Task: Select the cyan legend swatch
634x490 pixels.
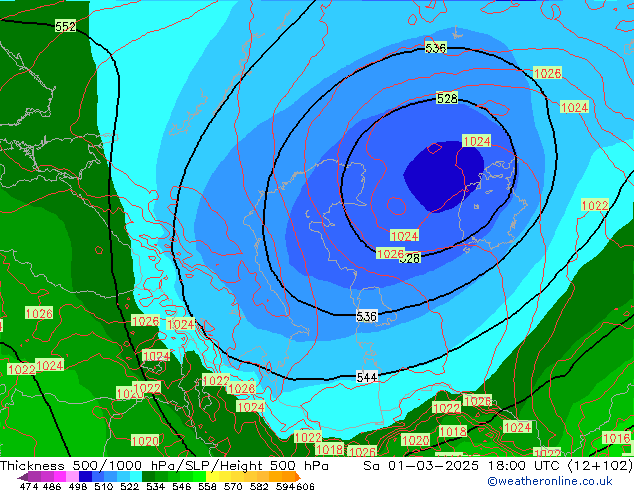Action: 136,476
